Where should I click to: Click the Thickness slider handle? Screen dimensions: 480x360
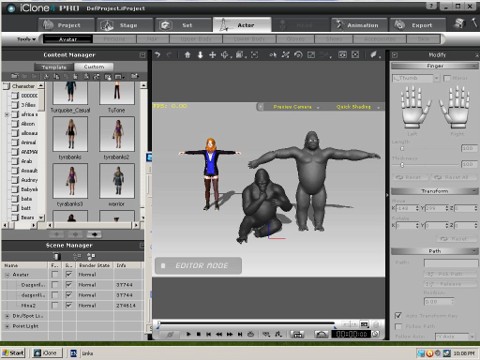coord(402,165)
